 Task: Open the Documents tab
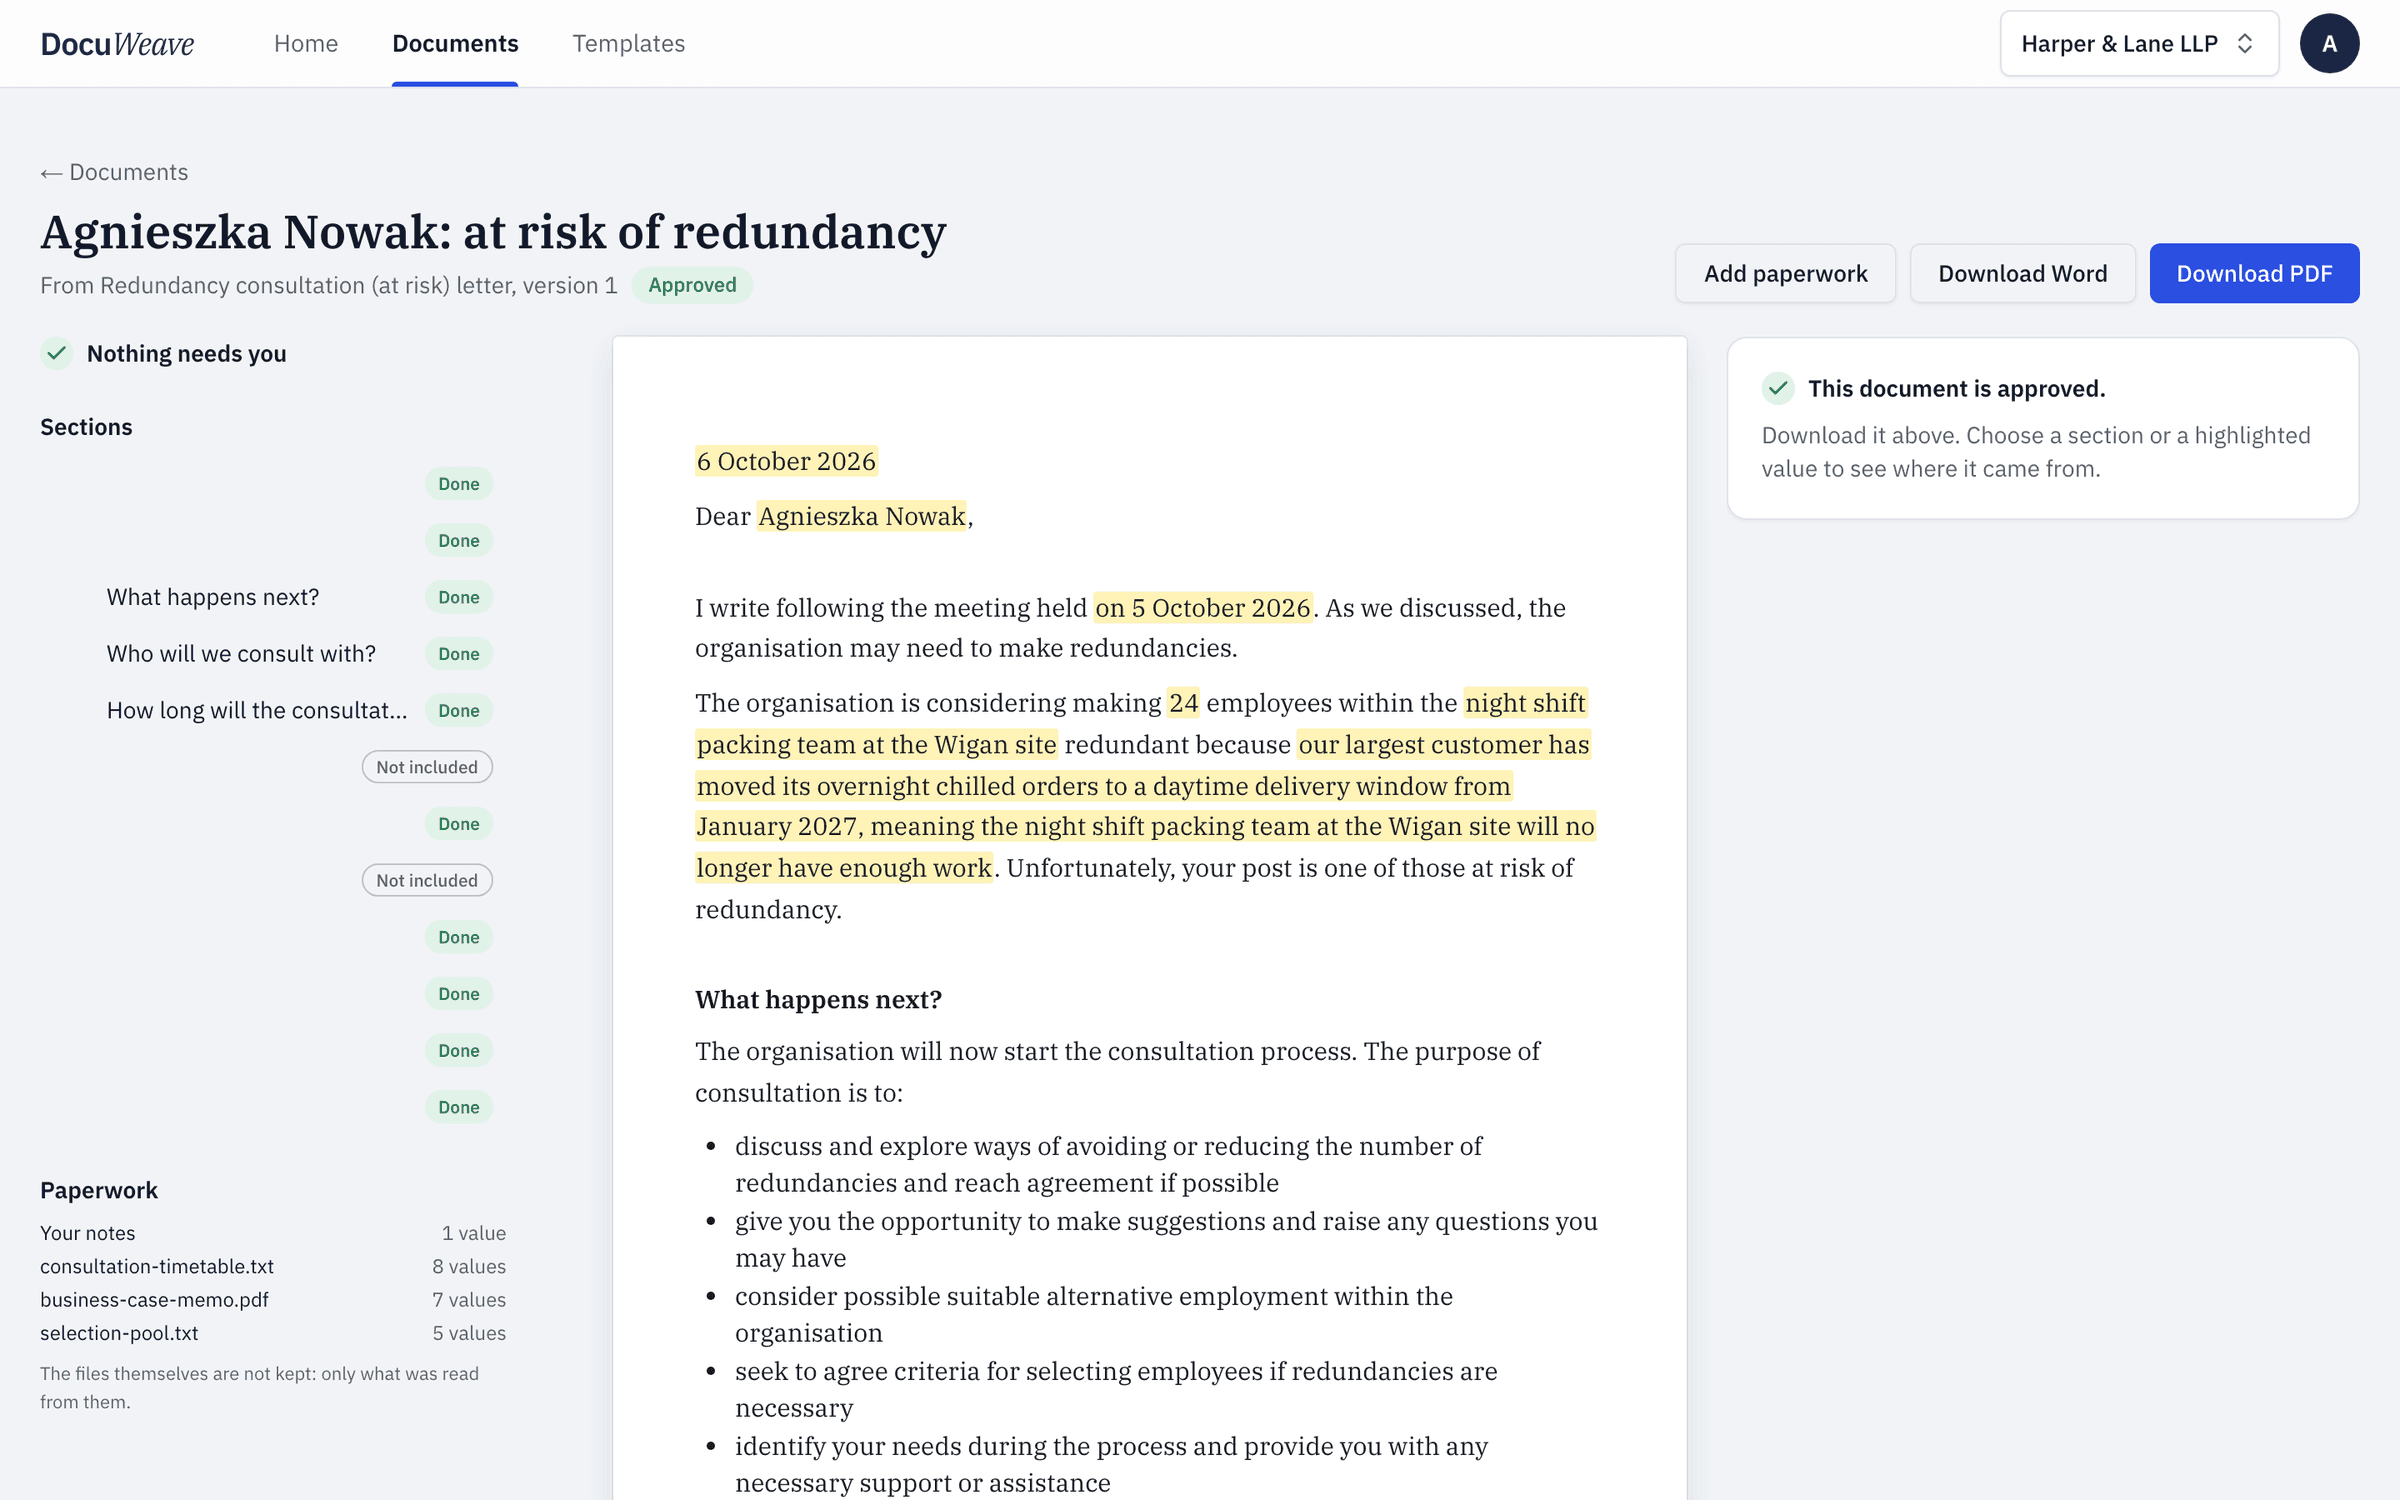(x=455, y=44)
